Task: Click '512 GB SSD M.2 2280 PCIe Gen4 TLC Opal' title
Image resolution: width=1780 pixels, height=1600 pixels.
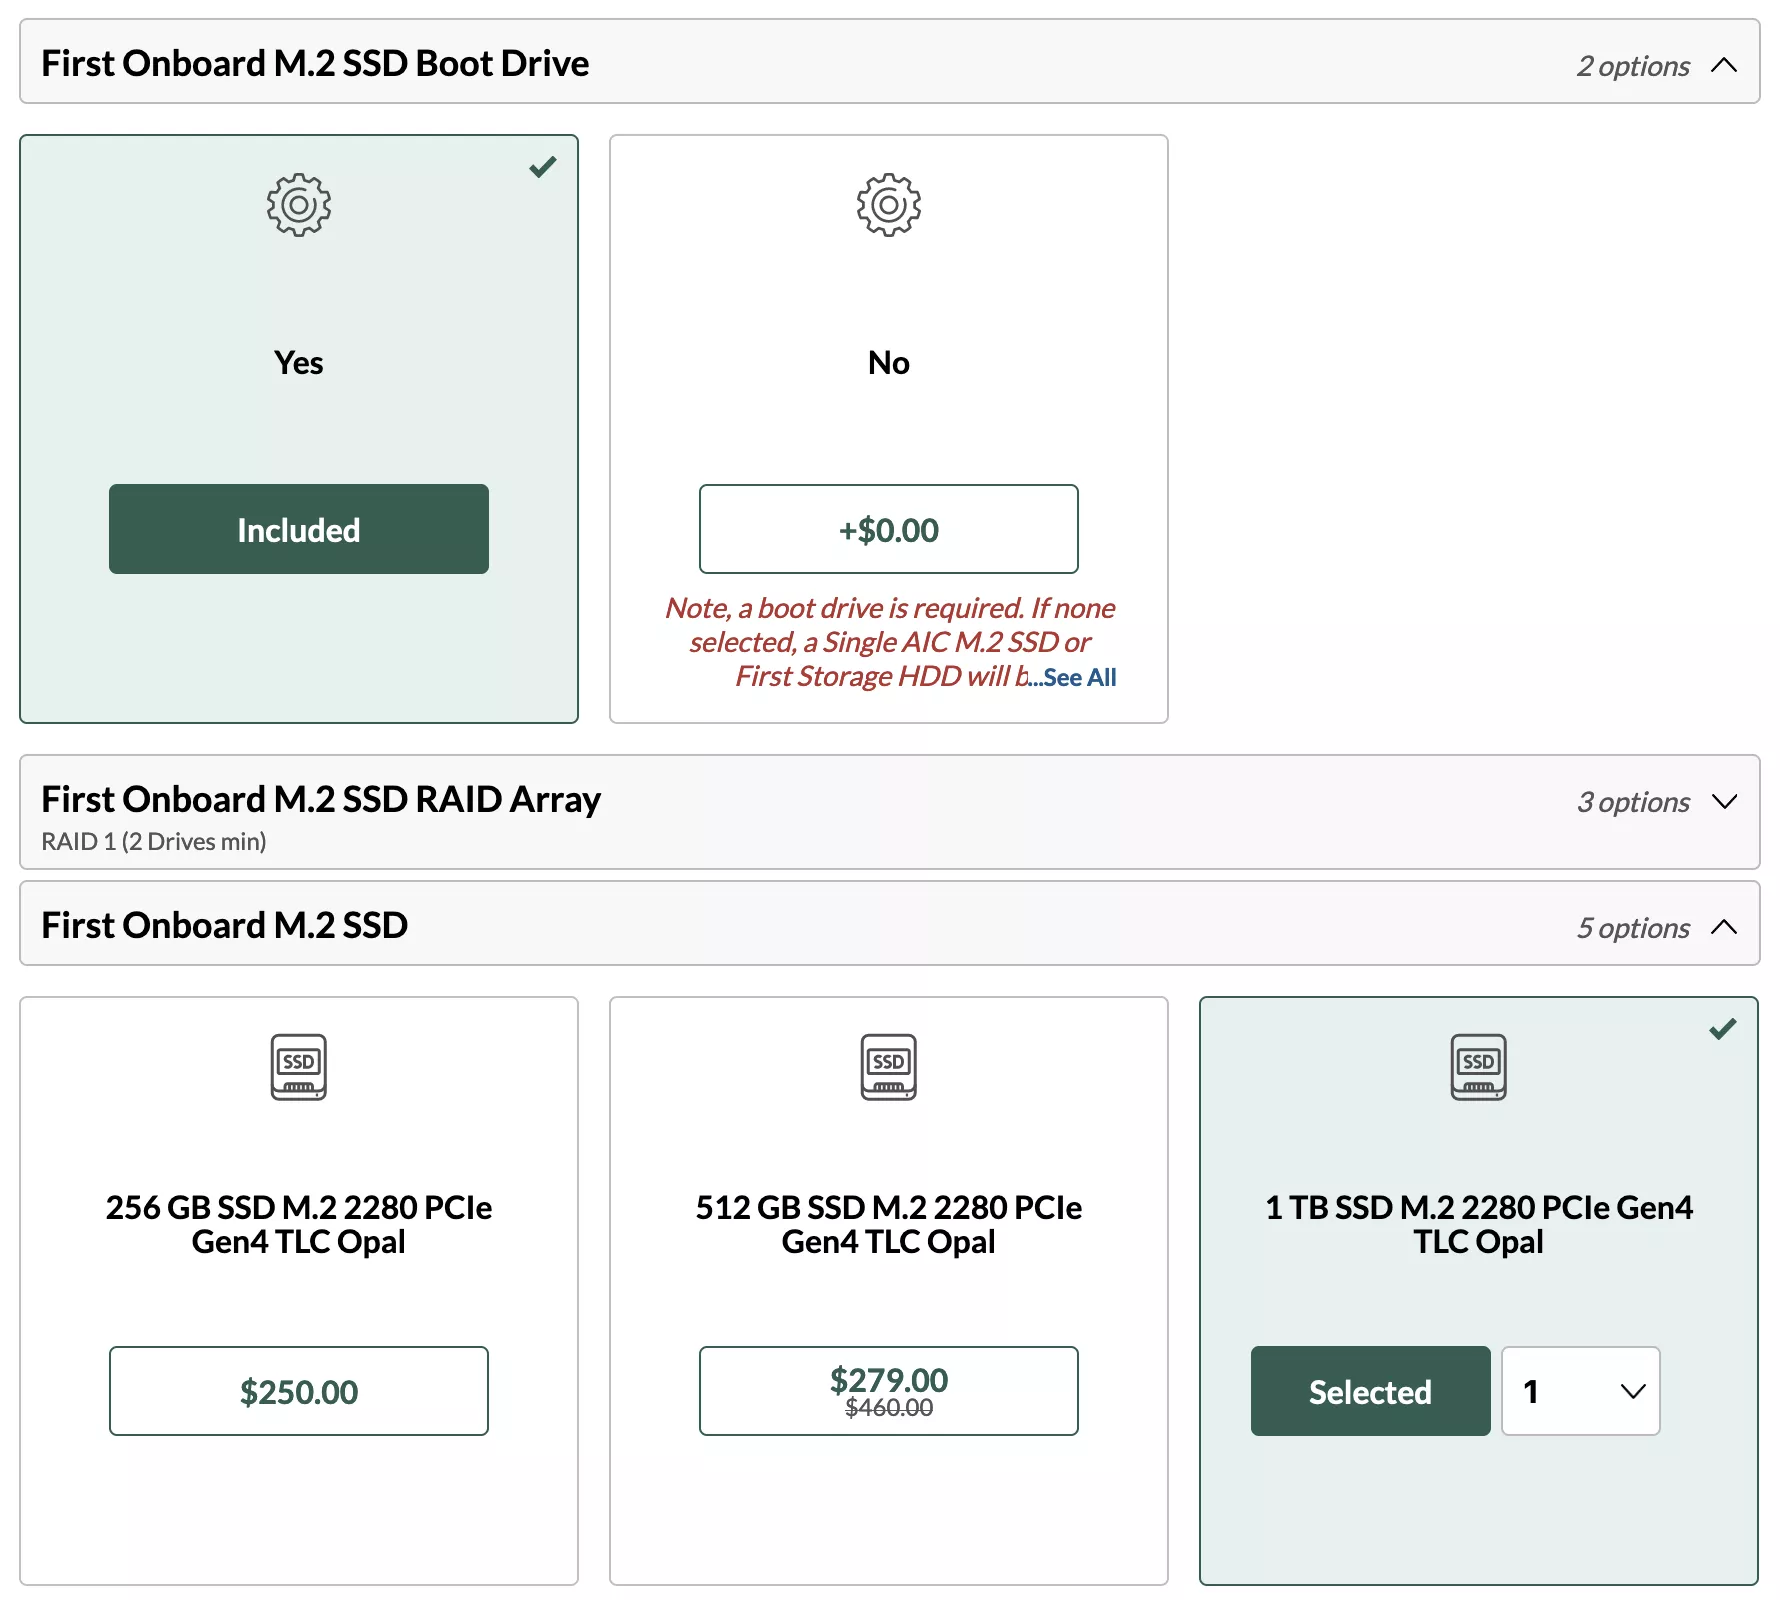Action: pyautogui.click(x=889, y=1224)
